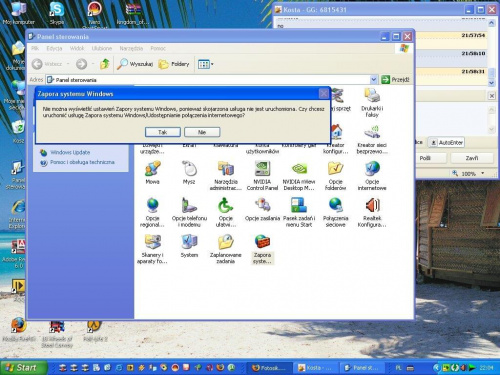Open Opcje internetowe icon

pyautogui.click(x=372, y=175)
